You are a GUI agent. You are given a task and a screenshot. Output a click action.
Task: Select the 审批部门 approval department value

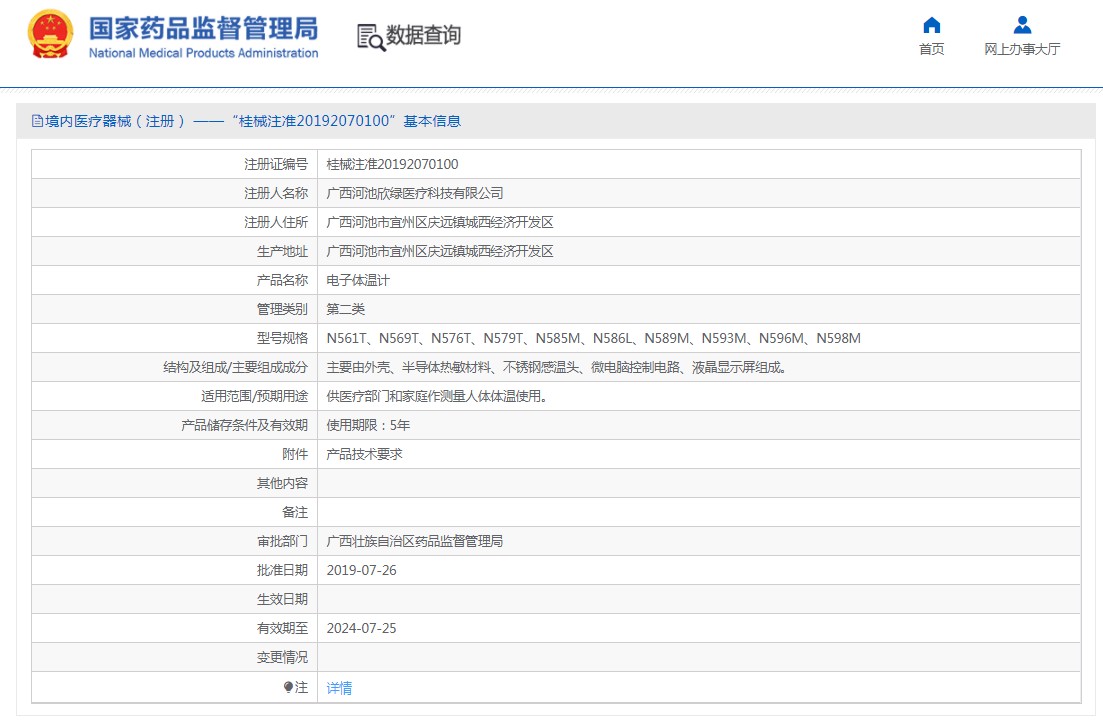click(416, 541)
